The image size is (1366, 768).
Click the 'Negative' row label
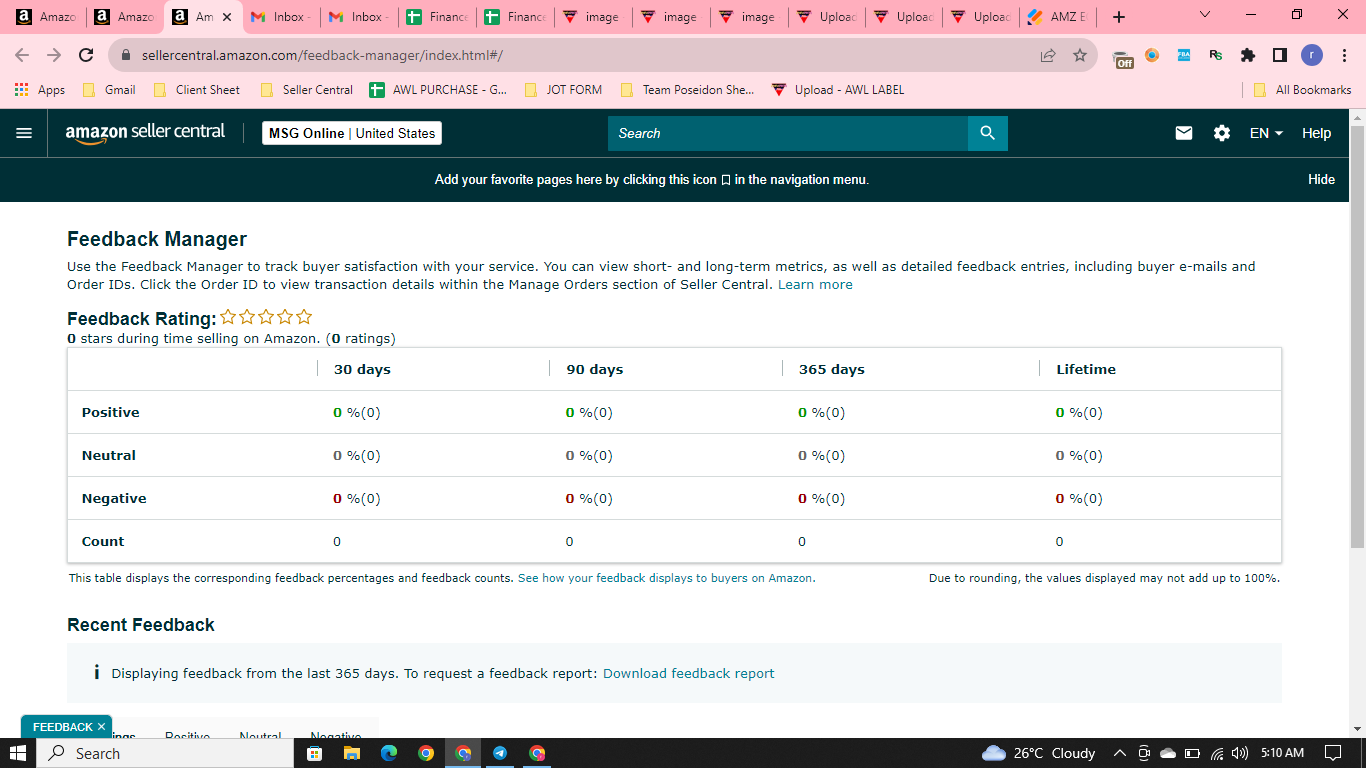point(114,499)
